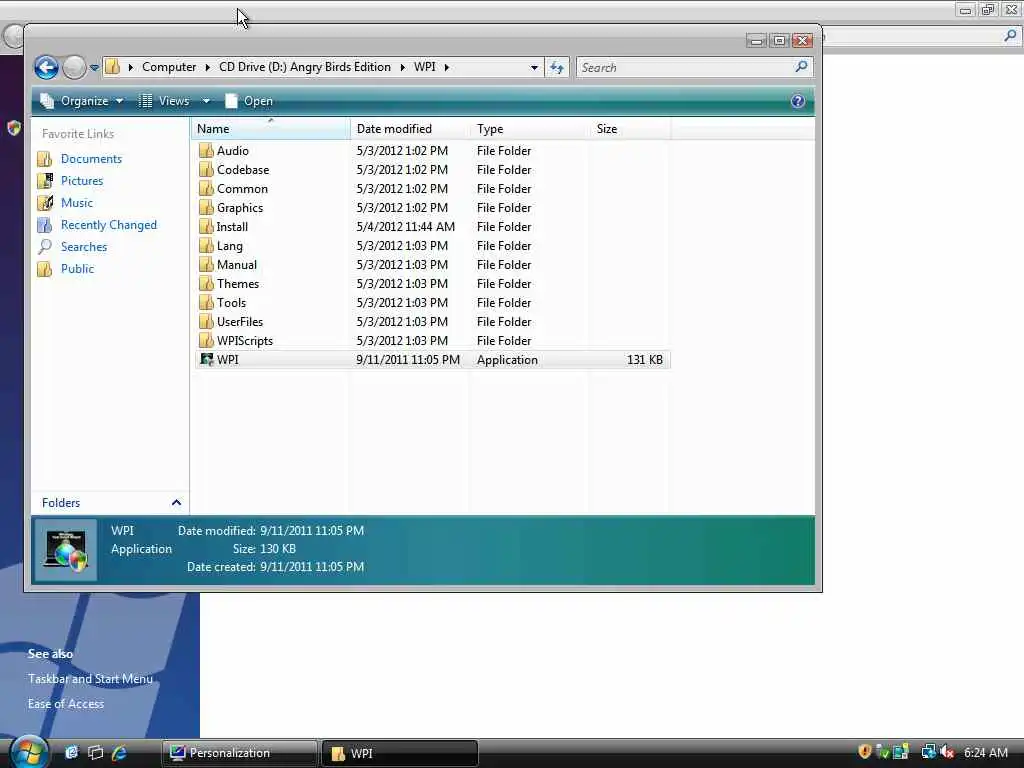Click the Searches magnifier icon in sidebar

point(44,247)
